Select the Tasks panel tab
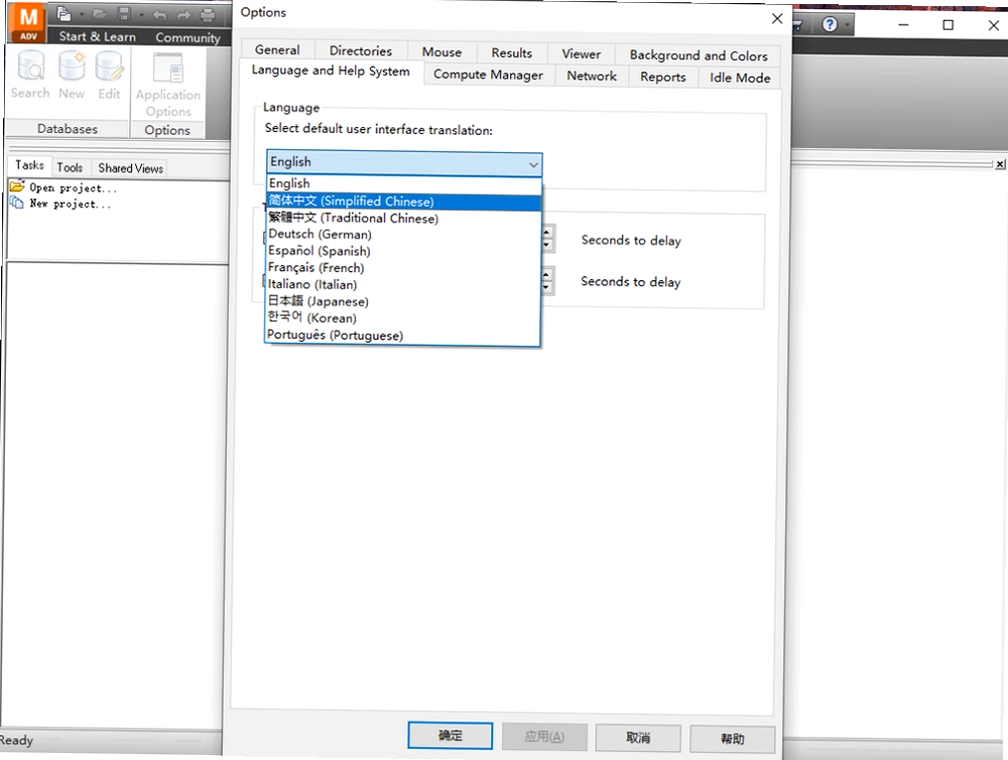Image resolution: width=1008 pixels, height=760 pixels. point(30,165)
